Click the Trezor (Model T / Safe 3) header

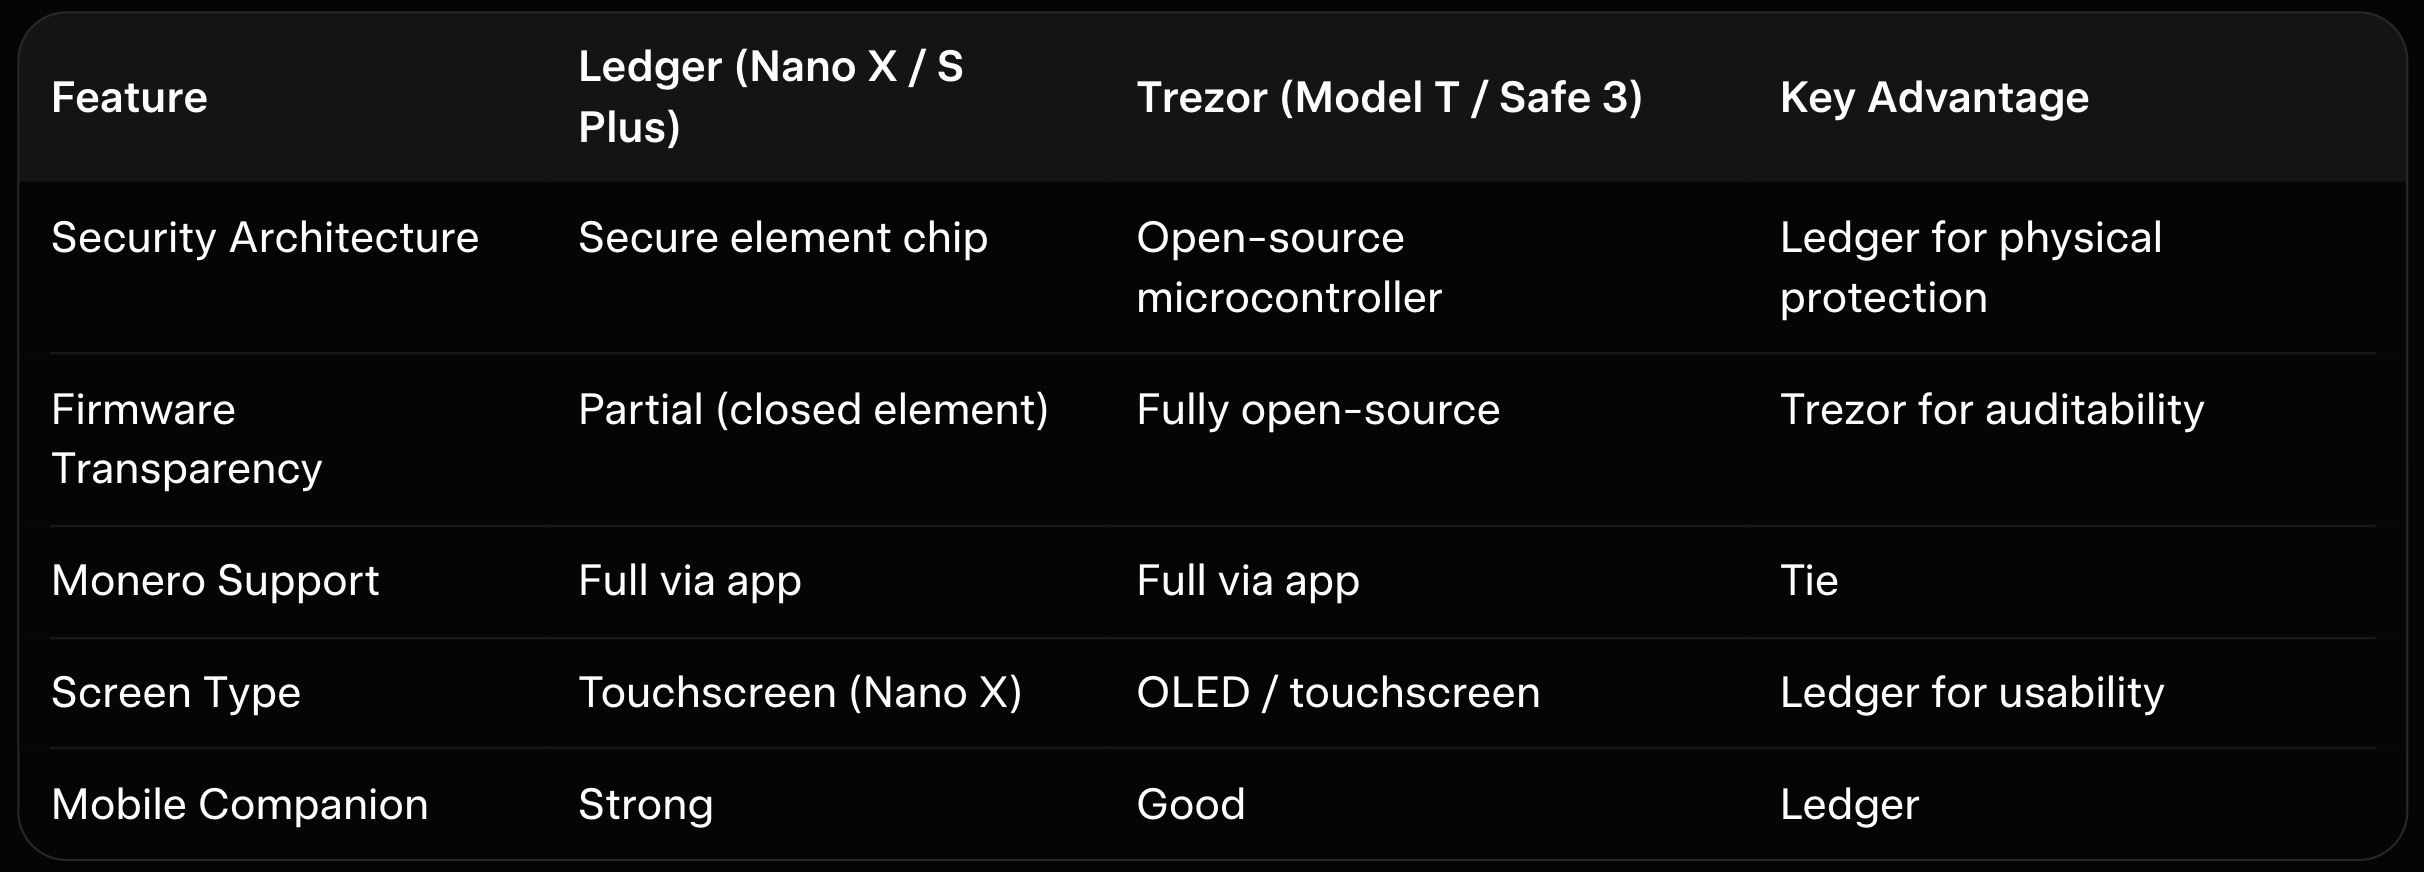[x=1389, y=98]
